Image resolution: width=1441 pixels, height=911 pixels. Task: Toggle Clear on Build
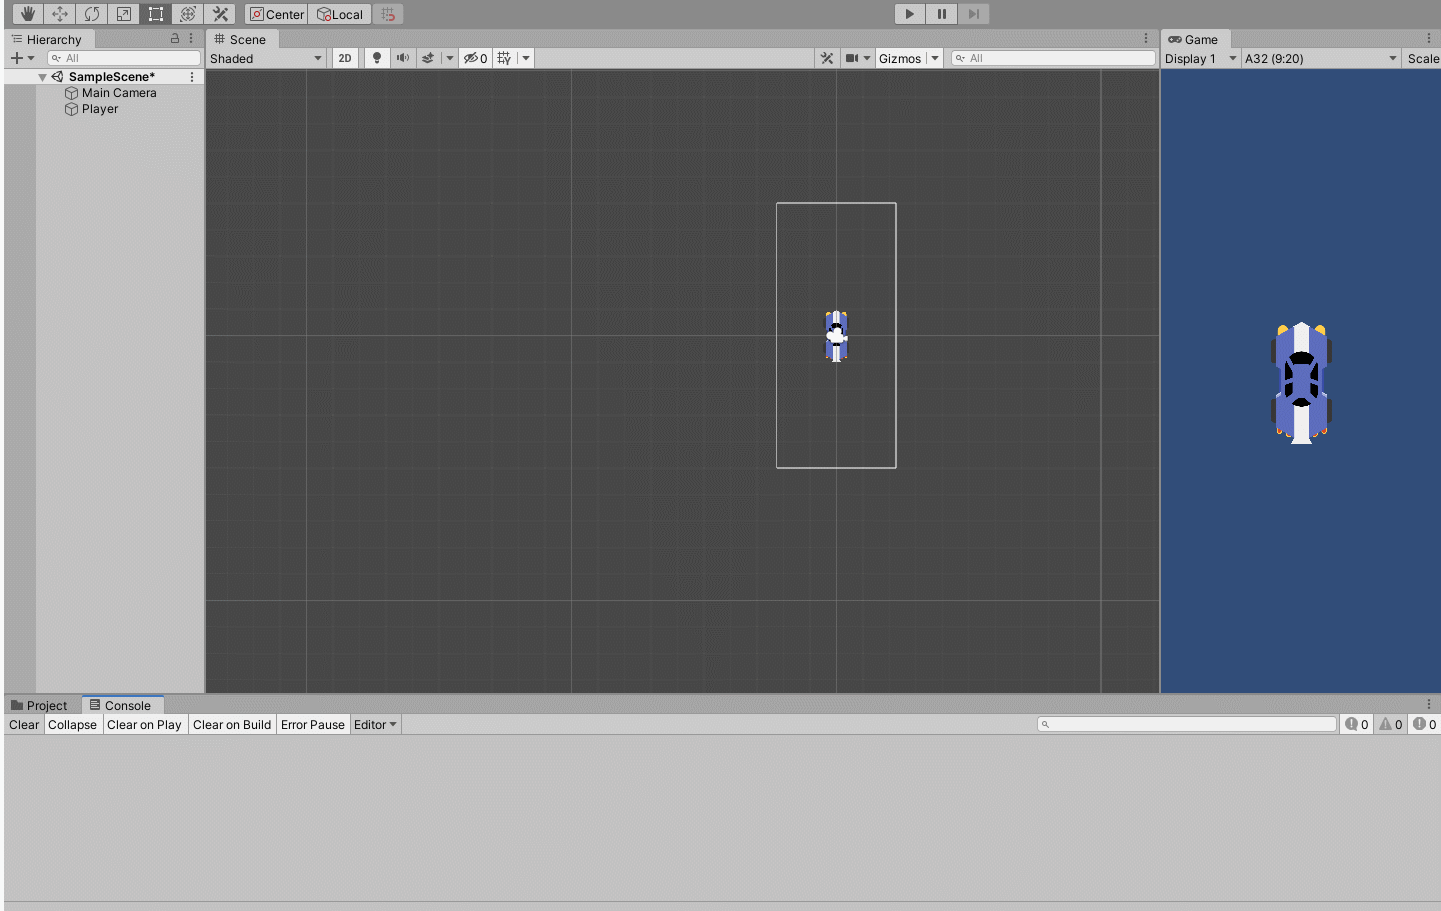[232, 725]
